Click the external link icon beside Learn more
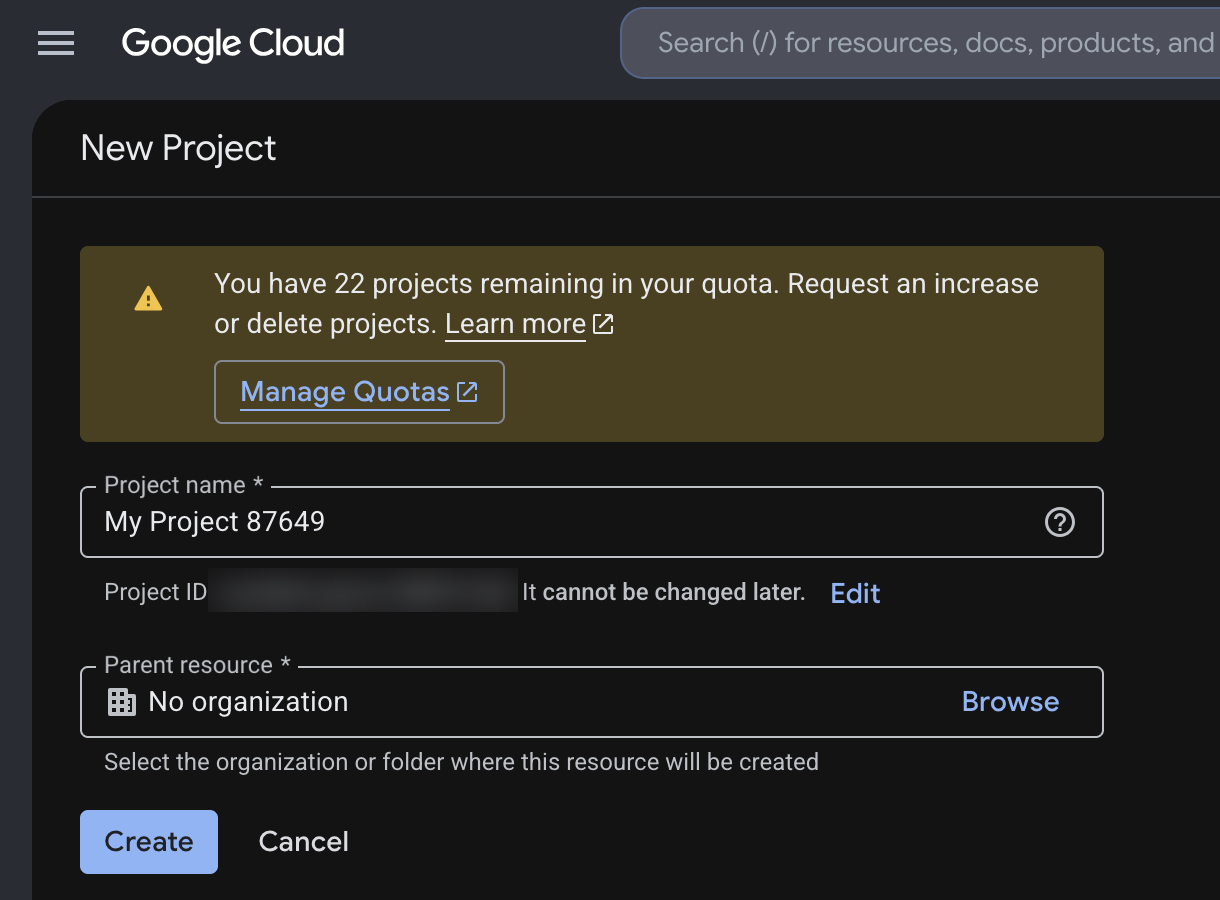The width and height of the screenshot is (1220, 900). (603, 324)
